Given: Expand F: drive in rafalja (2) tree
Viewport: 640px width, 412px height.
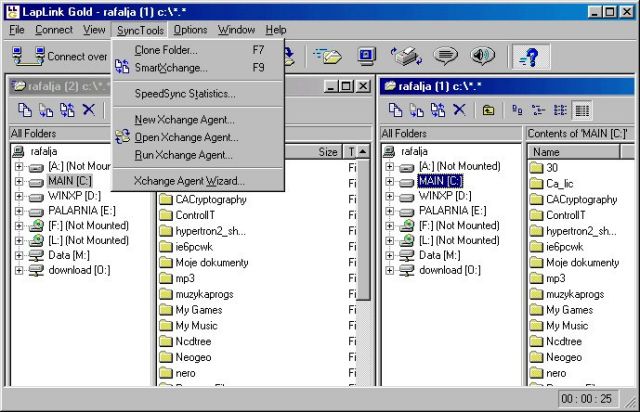Looking at the screenshot, I should (x=19, y=226).
